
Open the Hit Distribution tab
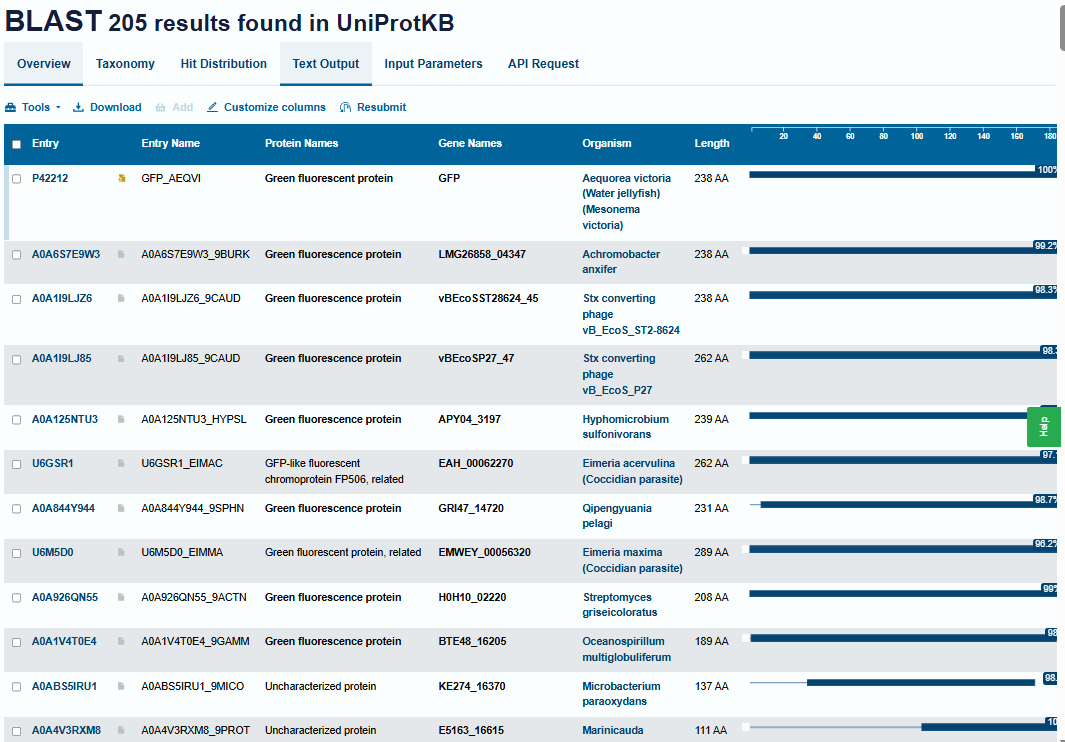223,64
